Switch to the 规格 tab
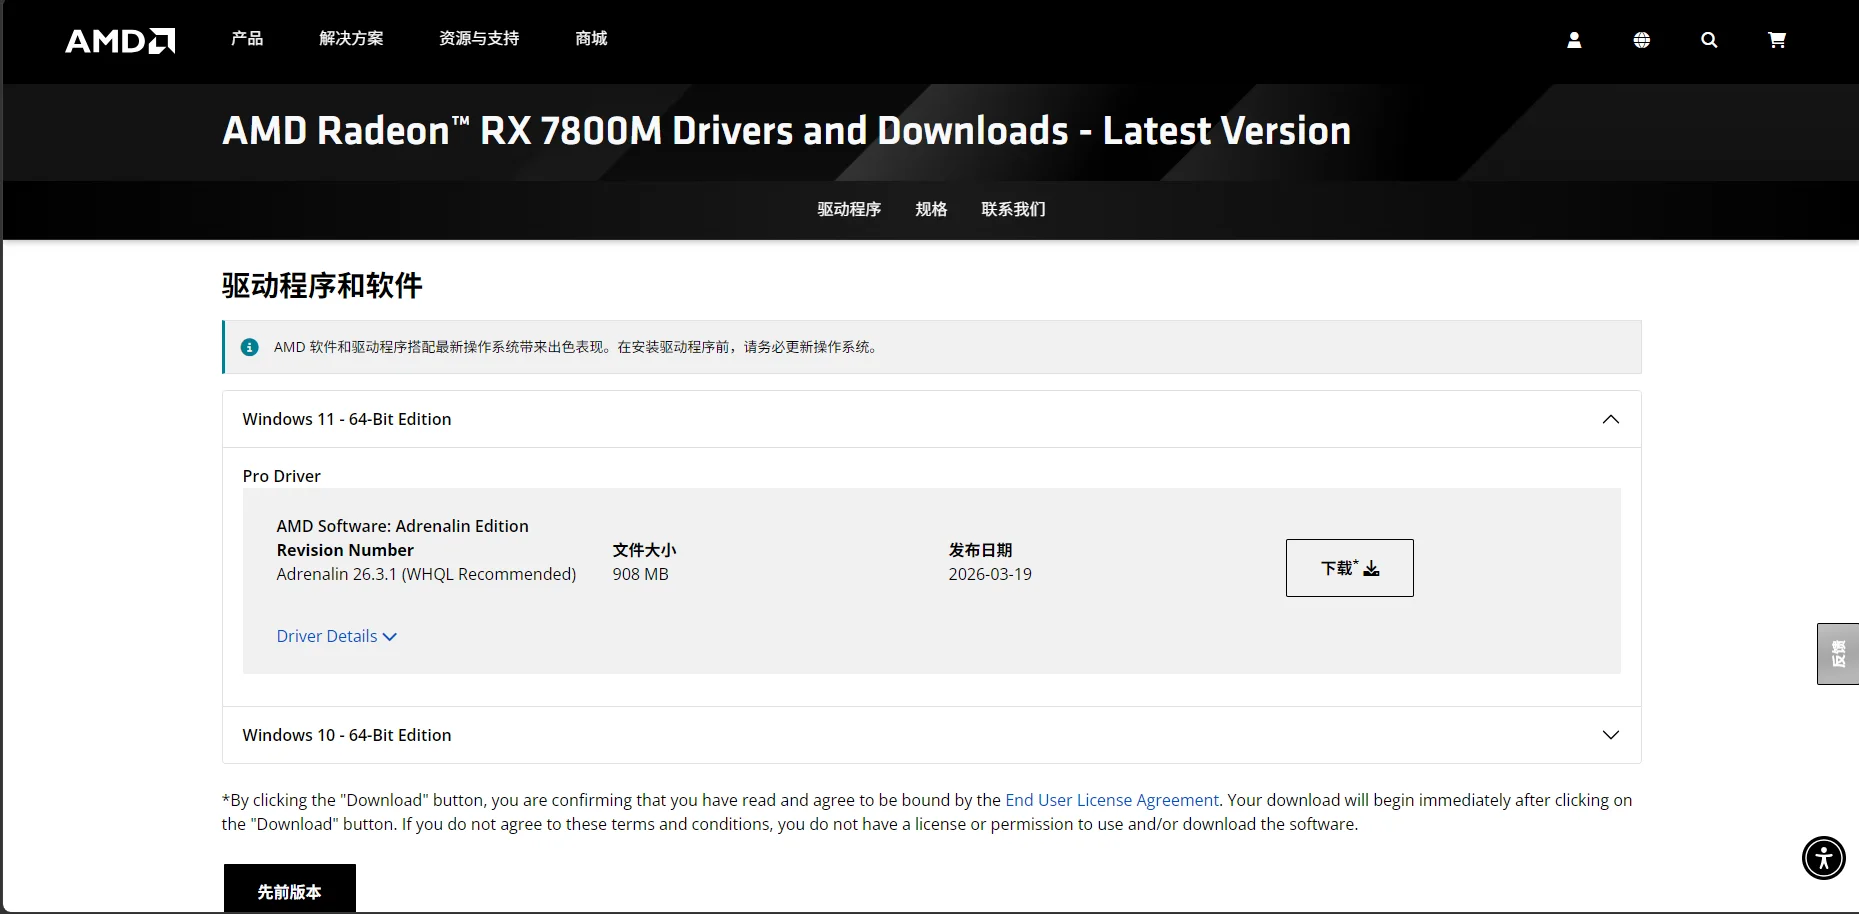 click(931, 209)
